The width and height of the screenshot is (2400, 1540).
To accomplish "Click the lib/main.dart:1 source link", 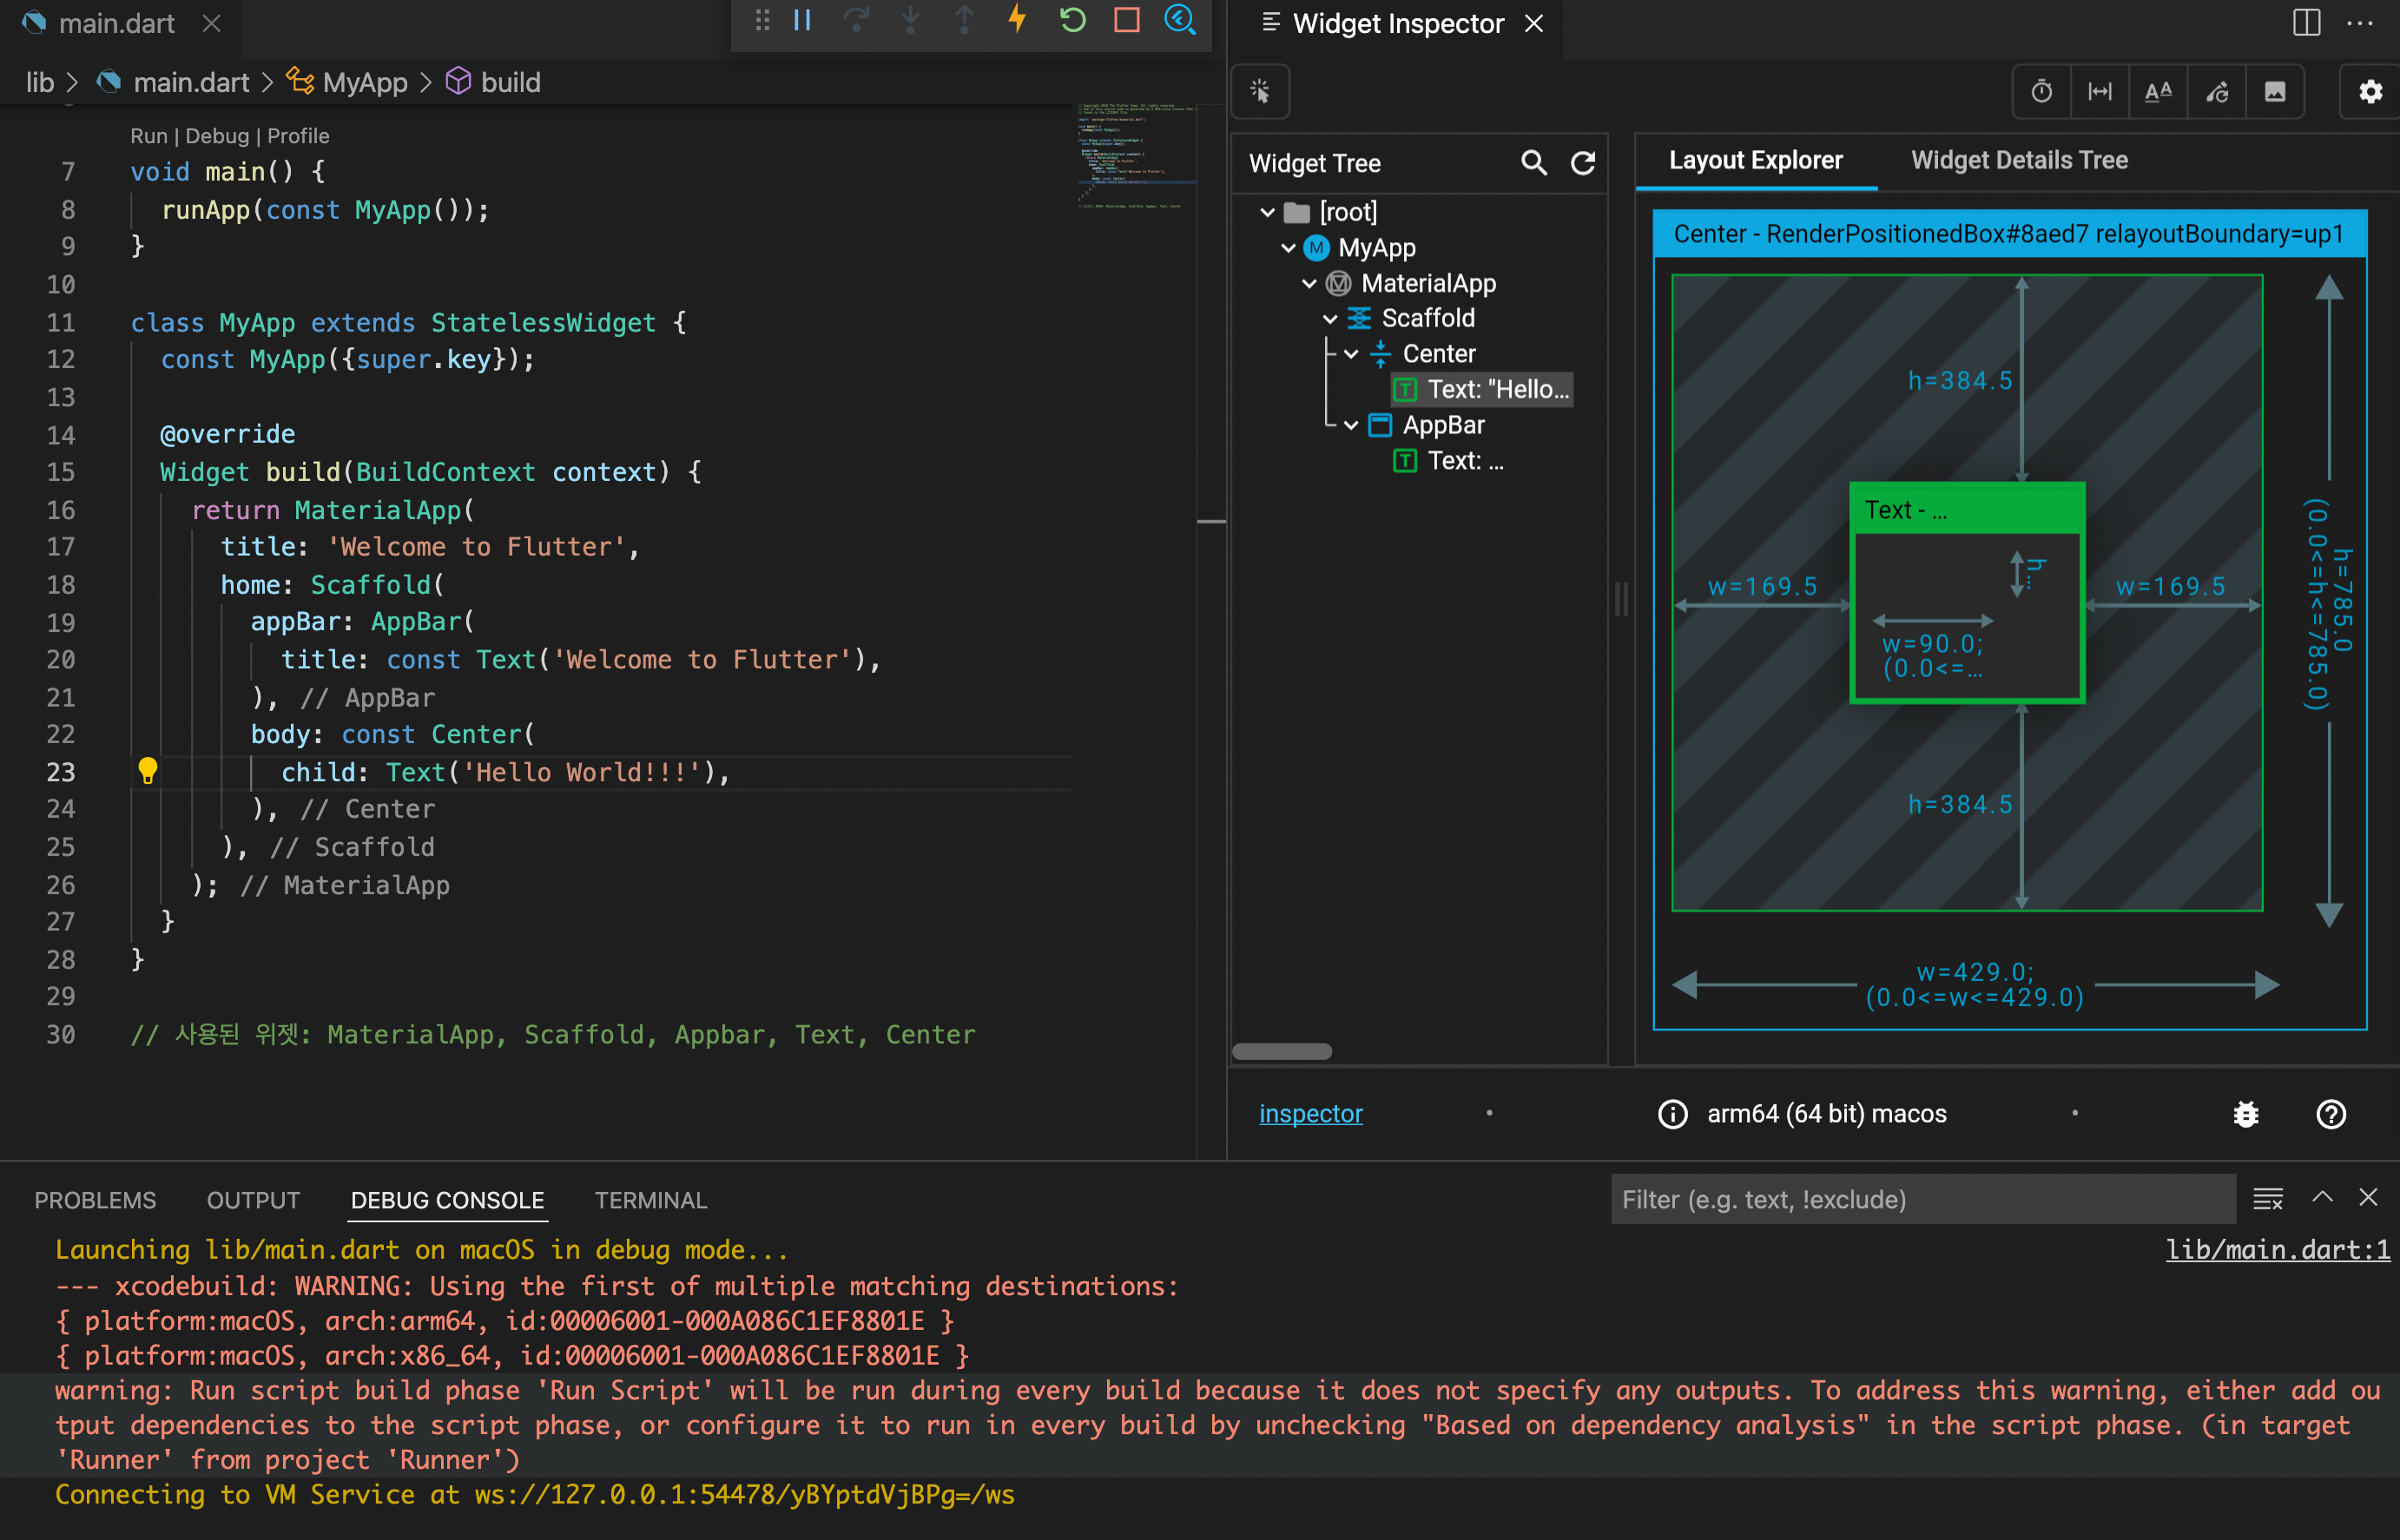I will pyautogui.click(x=2277, y=1249).
